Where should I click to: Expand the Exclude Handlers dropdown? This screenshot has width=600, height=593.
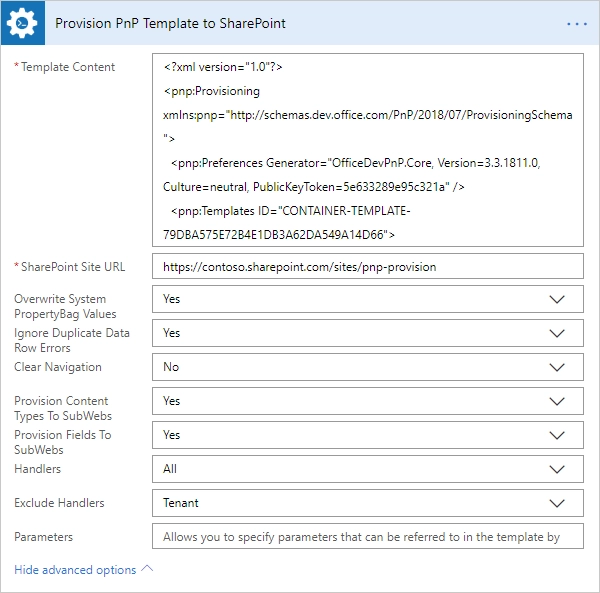(x=368, y=503)
